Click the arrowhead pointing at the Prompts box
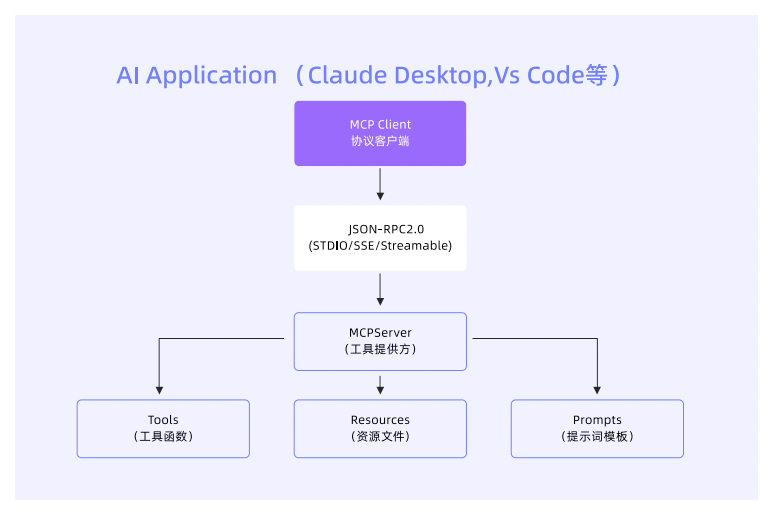The width and height of the screenshot is (773, 512). click(x=598, y=389)
